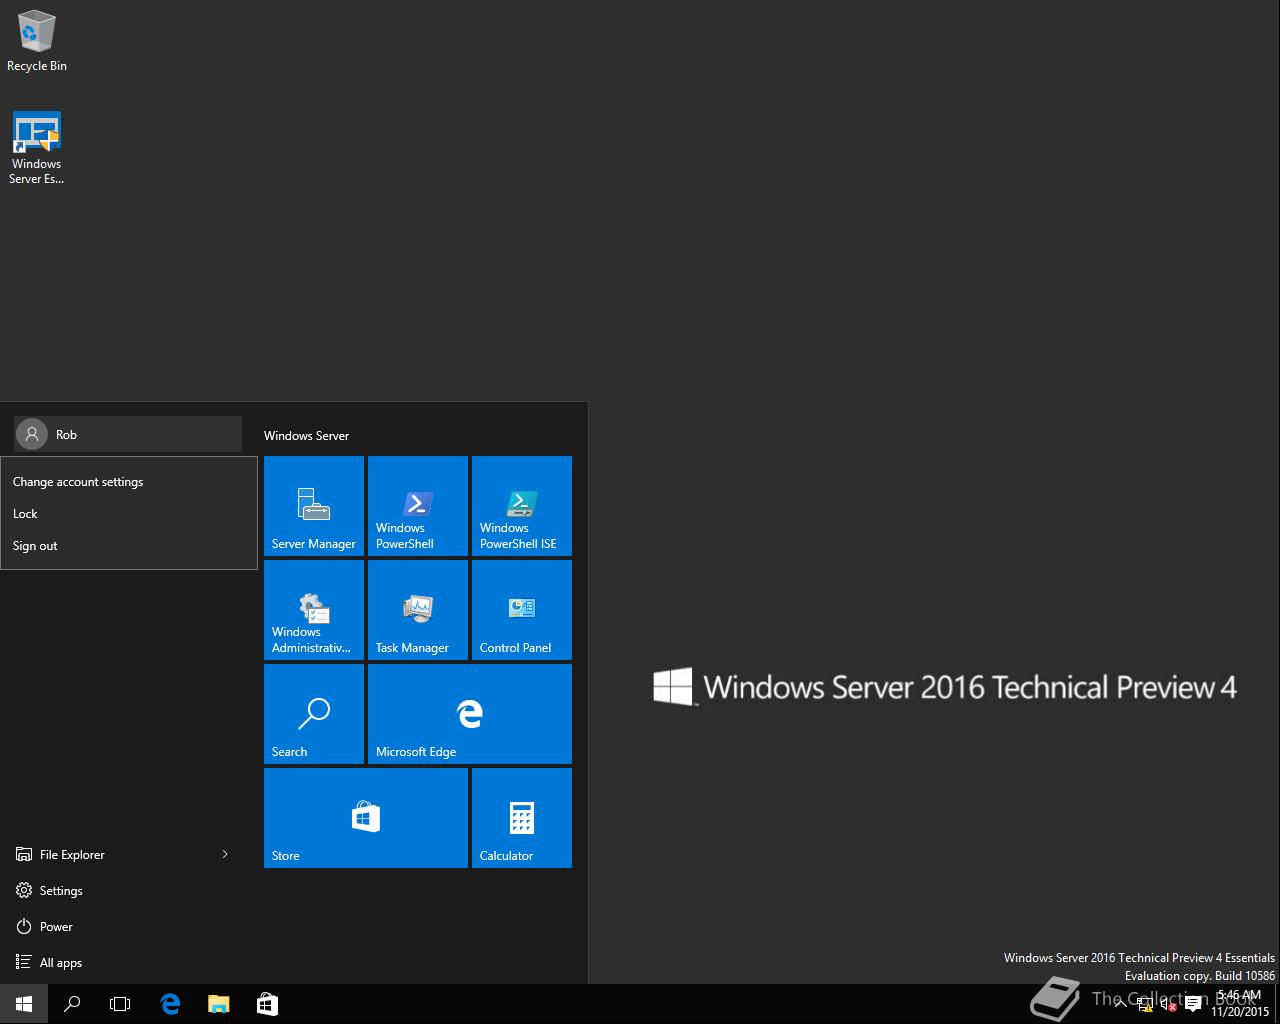
Task: Launch the Calculator tile
Action: click(522, 818)
